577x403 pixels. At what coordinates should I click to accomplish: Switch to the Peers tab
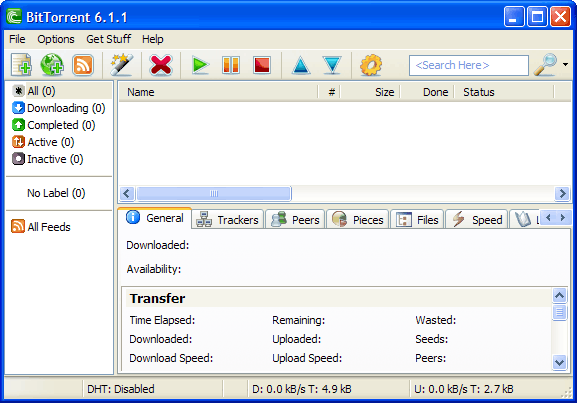(295, 220)
